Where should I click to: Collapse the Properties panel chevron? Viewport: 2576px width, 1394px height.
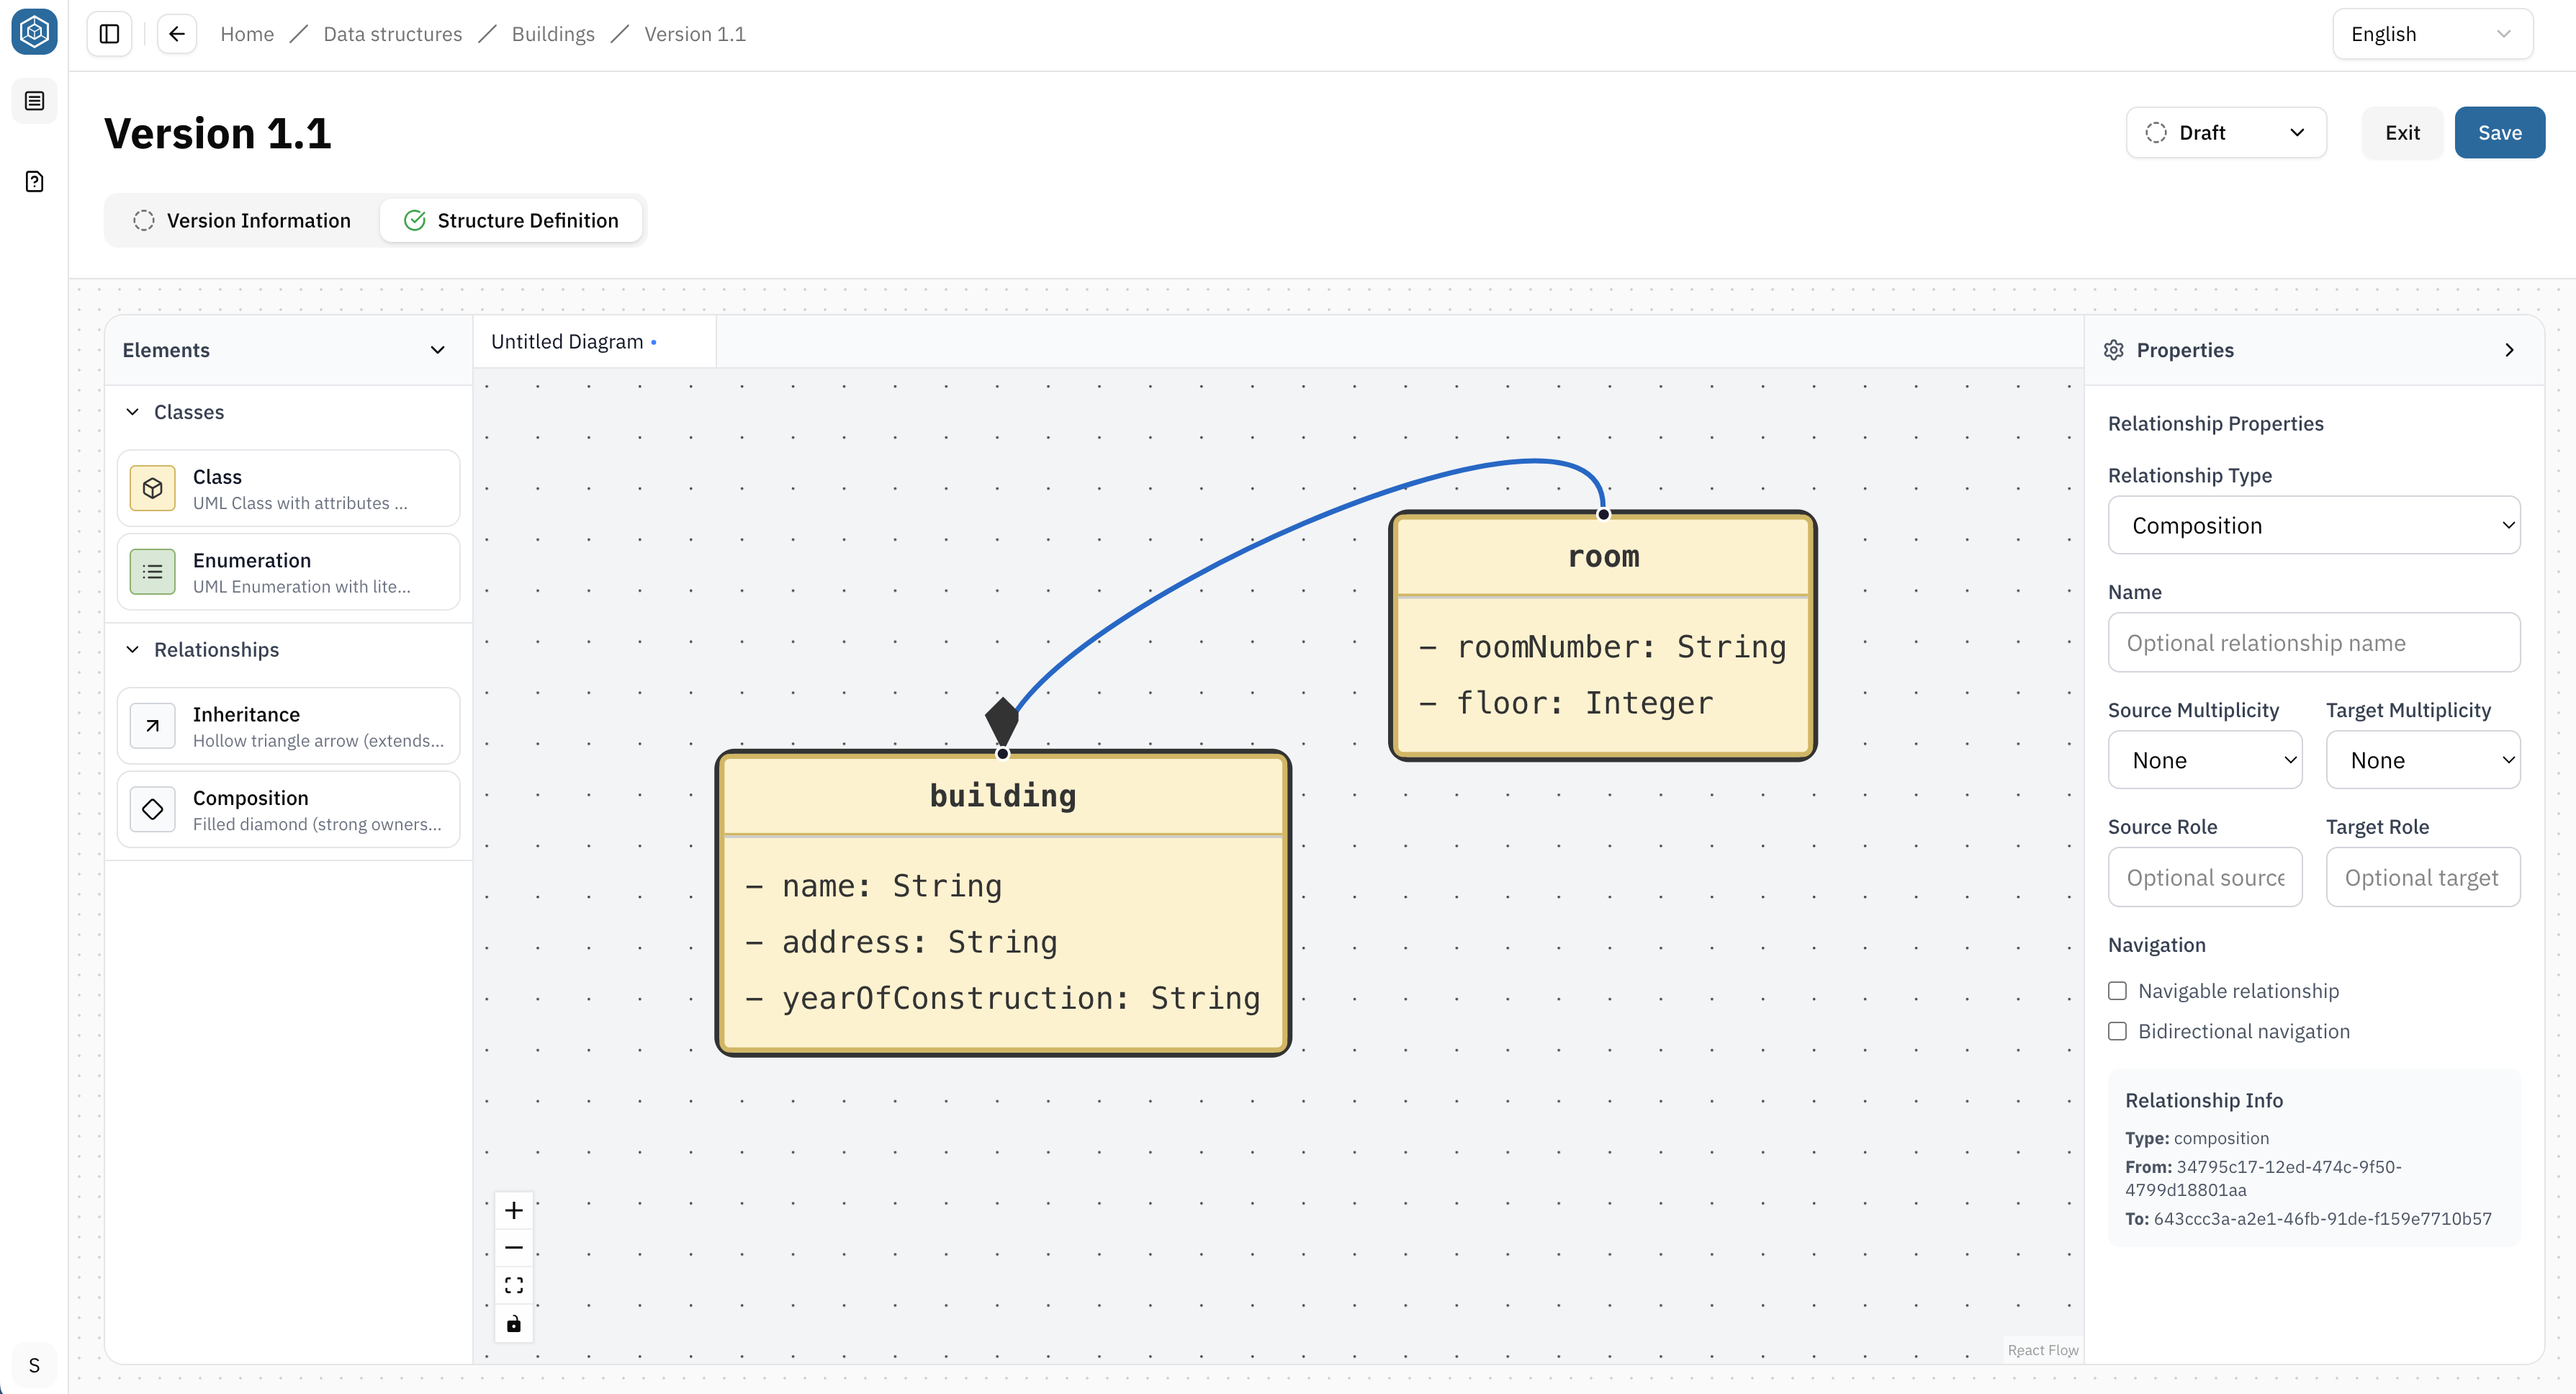(x=2509, y=350)
